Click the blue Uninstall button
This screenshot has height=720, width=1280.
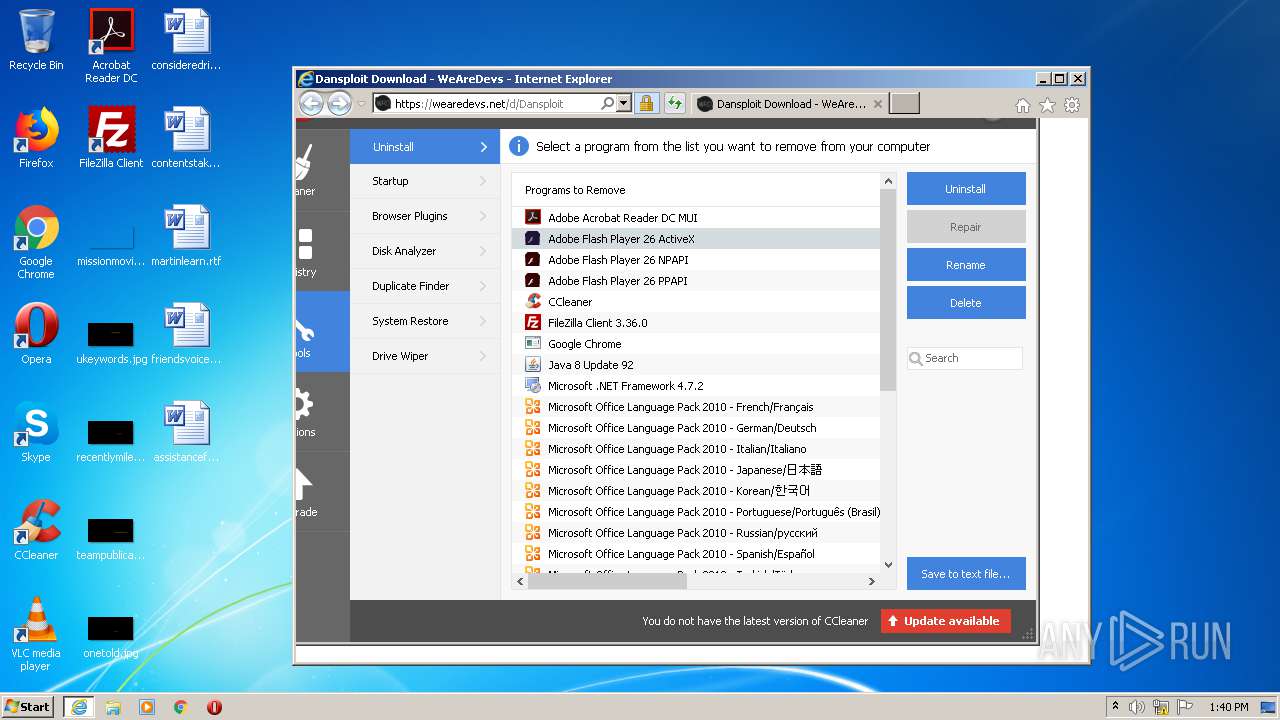point(966,189)
